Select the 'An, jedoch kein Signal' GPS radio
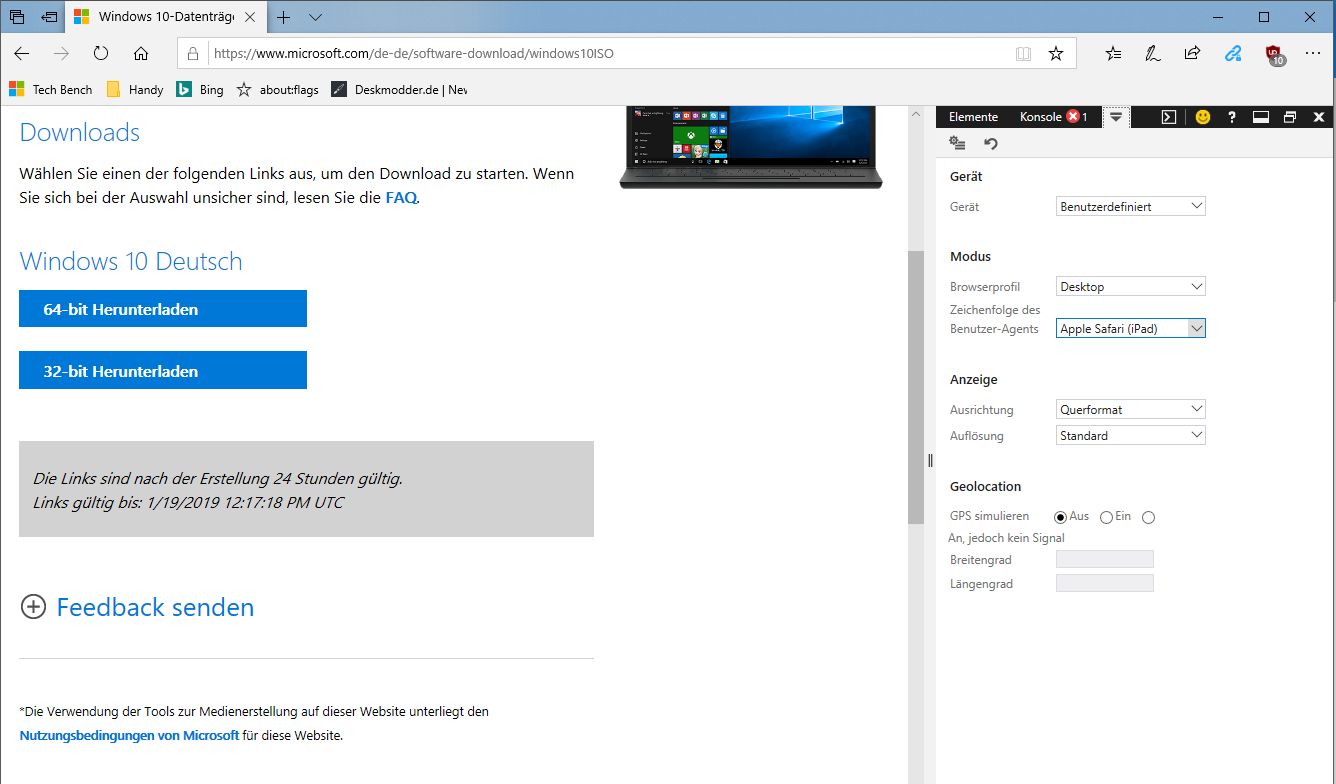Screen dimensions: 1336x784 tap(1148, 517)
